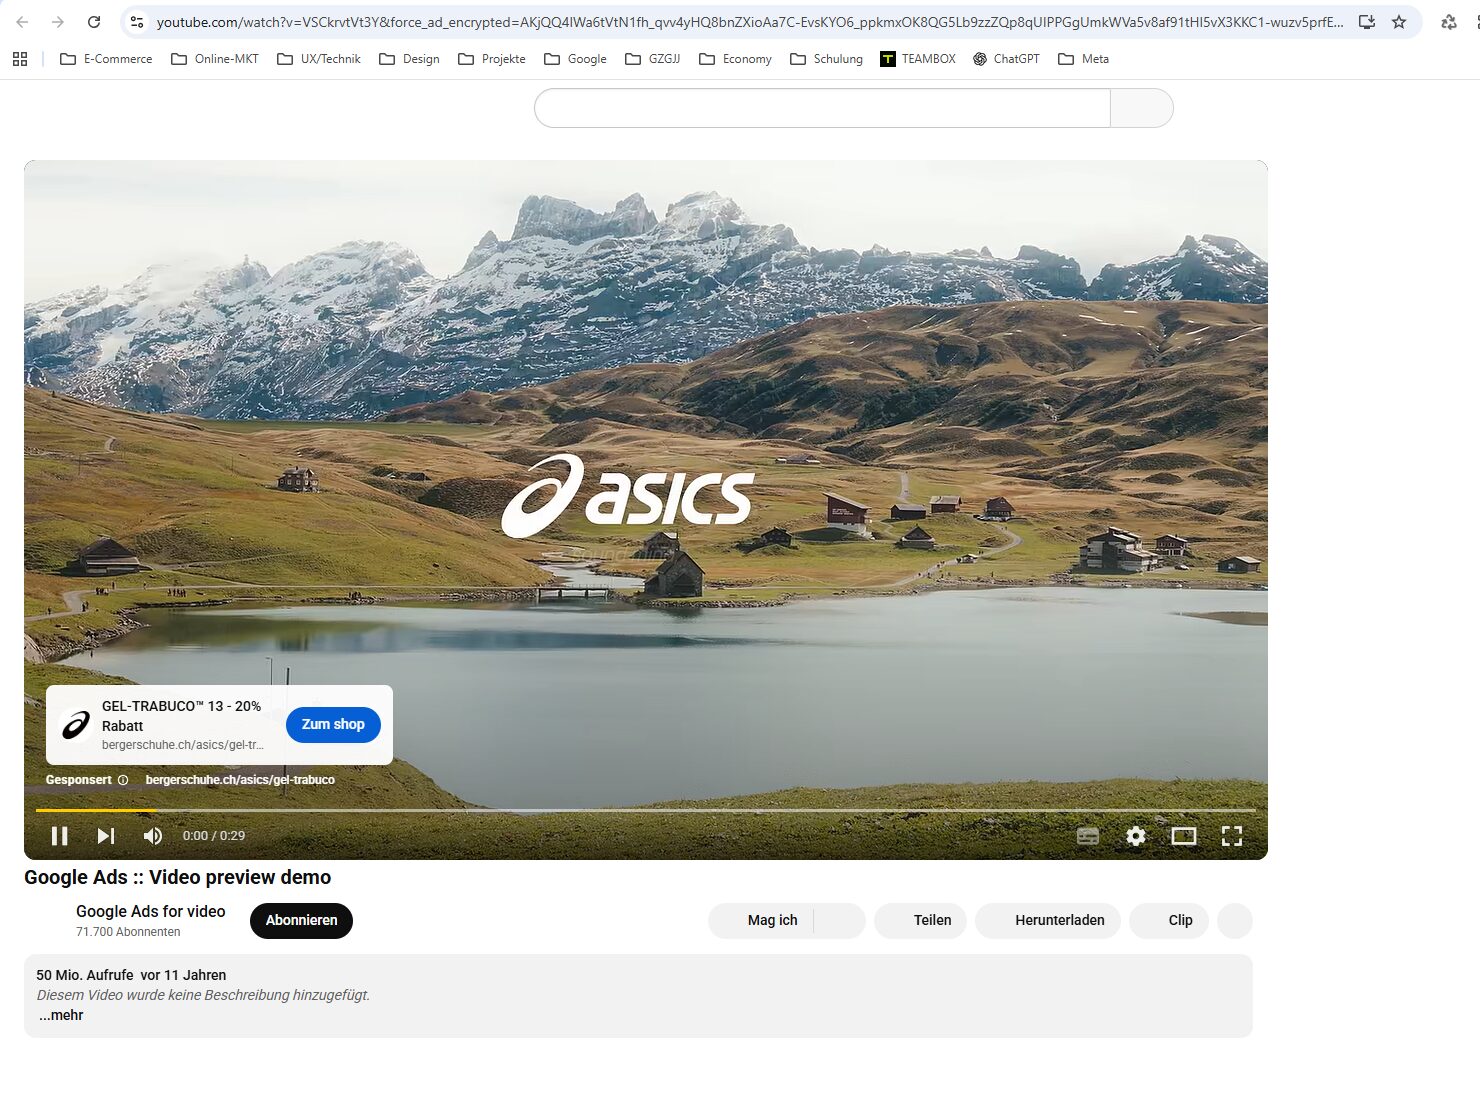Expand the video description via mehr
This screenshot has width=1480, height=1111.
(x=60, y=1015)
